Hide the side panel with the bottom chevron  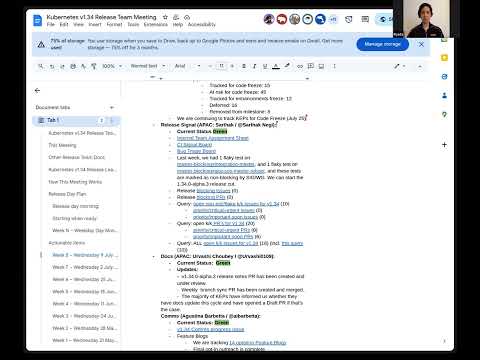tap(444, 341)
